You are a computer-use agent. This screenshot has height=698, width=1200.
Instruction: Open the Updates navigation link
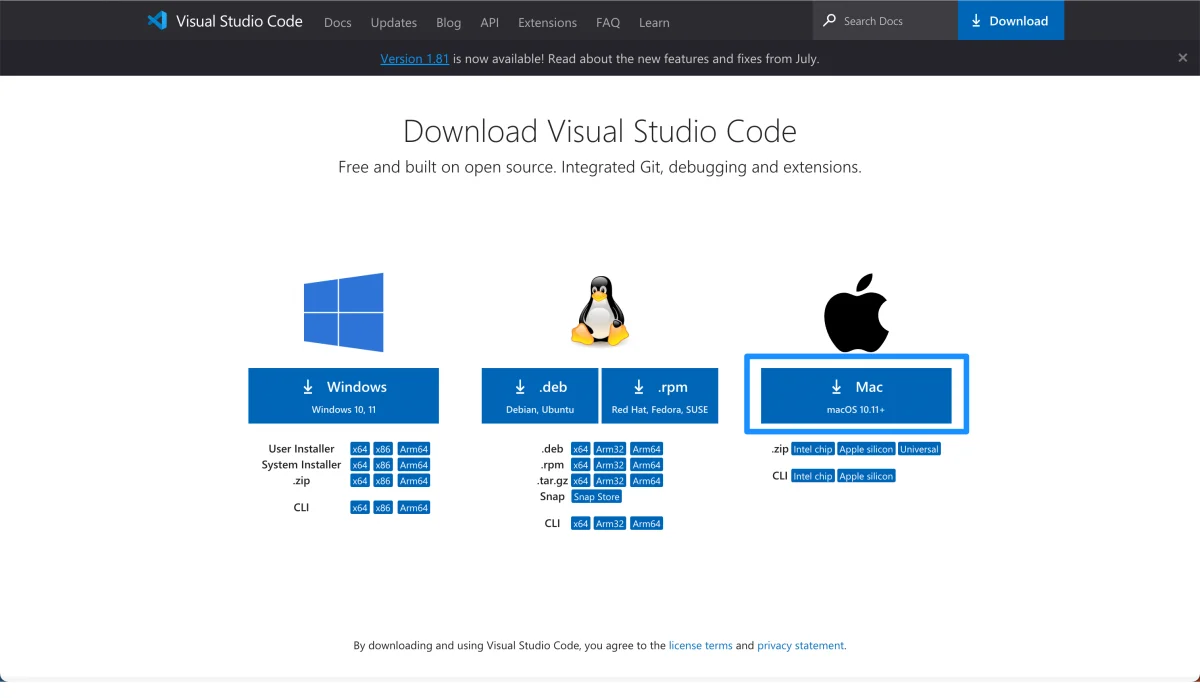(394, 22)
